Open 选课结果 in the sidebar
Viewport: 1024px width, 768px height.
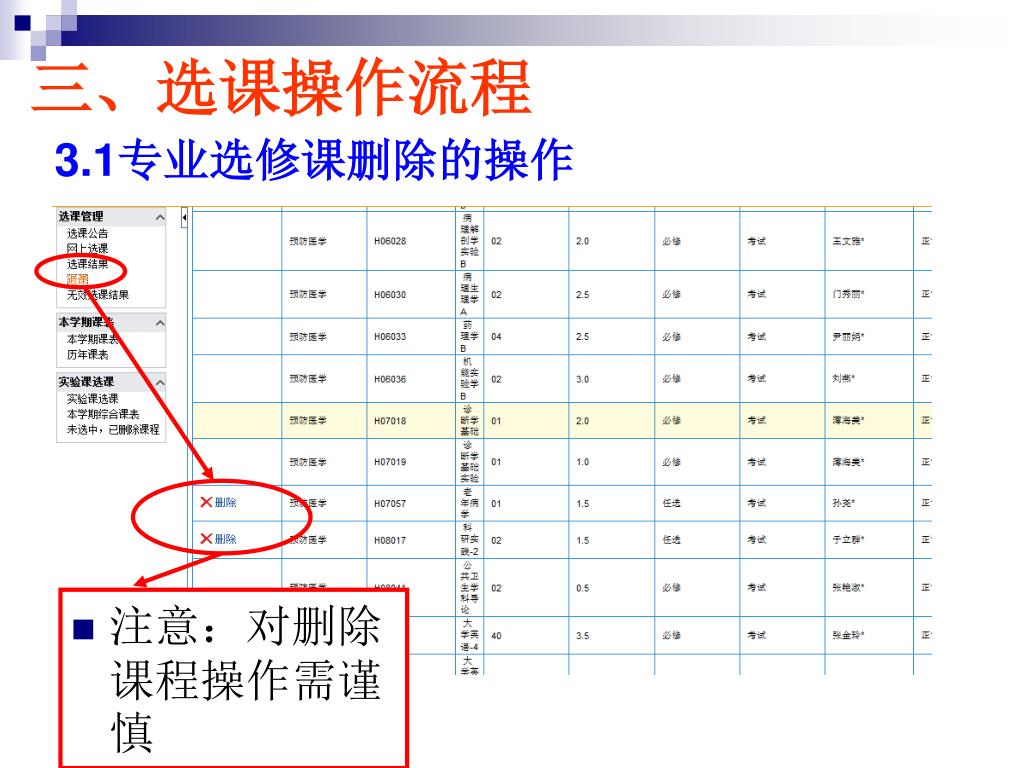pyautogui.click(x=88, y=264)
